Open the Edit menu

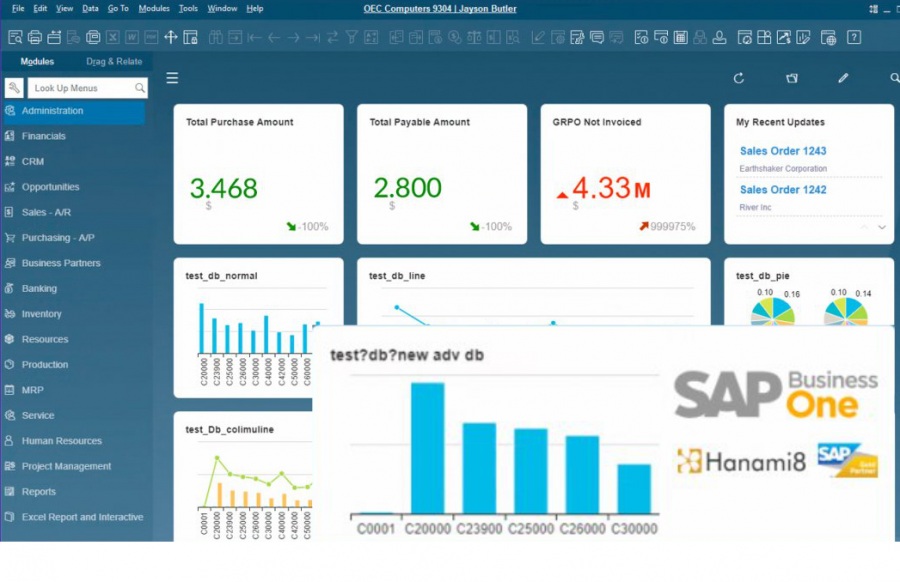[x=40, y=9]
